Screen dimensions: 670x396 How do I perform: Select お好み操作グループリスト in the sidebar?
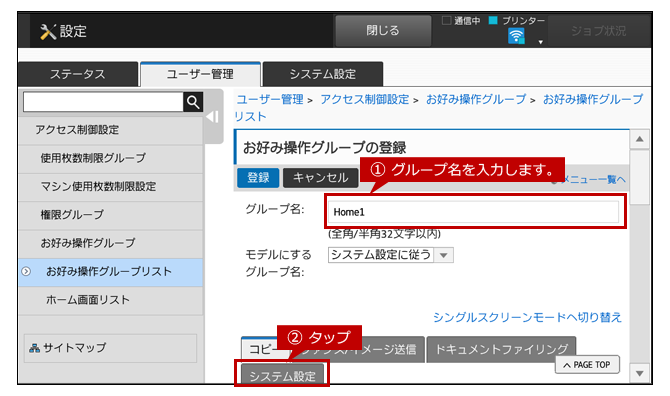[110, 272]
